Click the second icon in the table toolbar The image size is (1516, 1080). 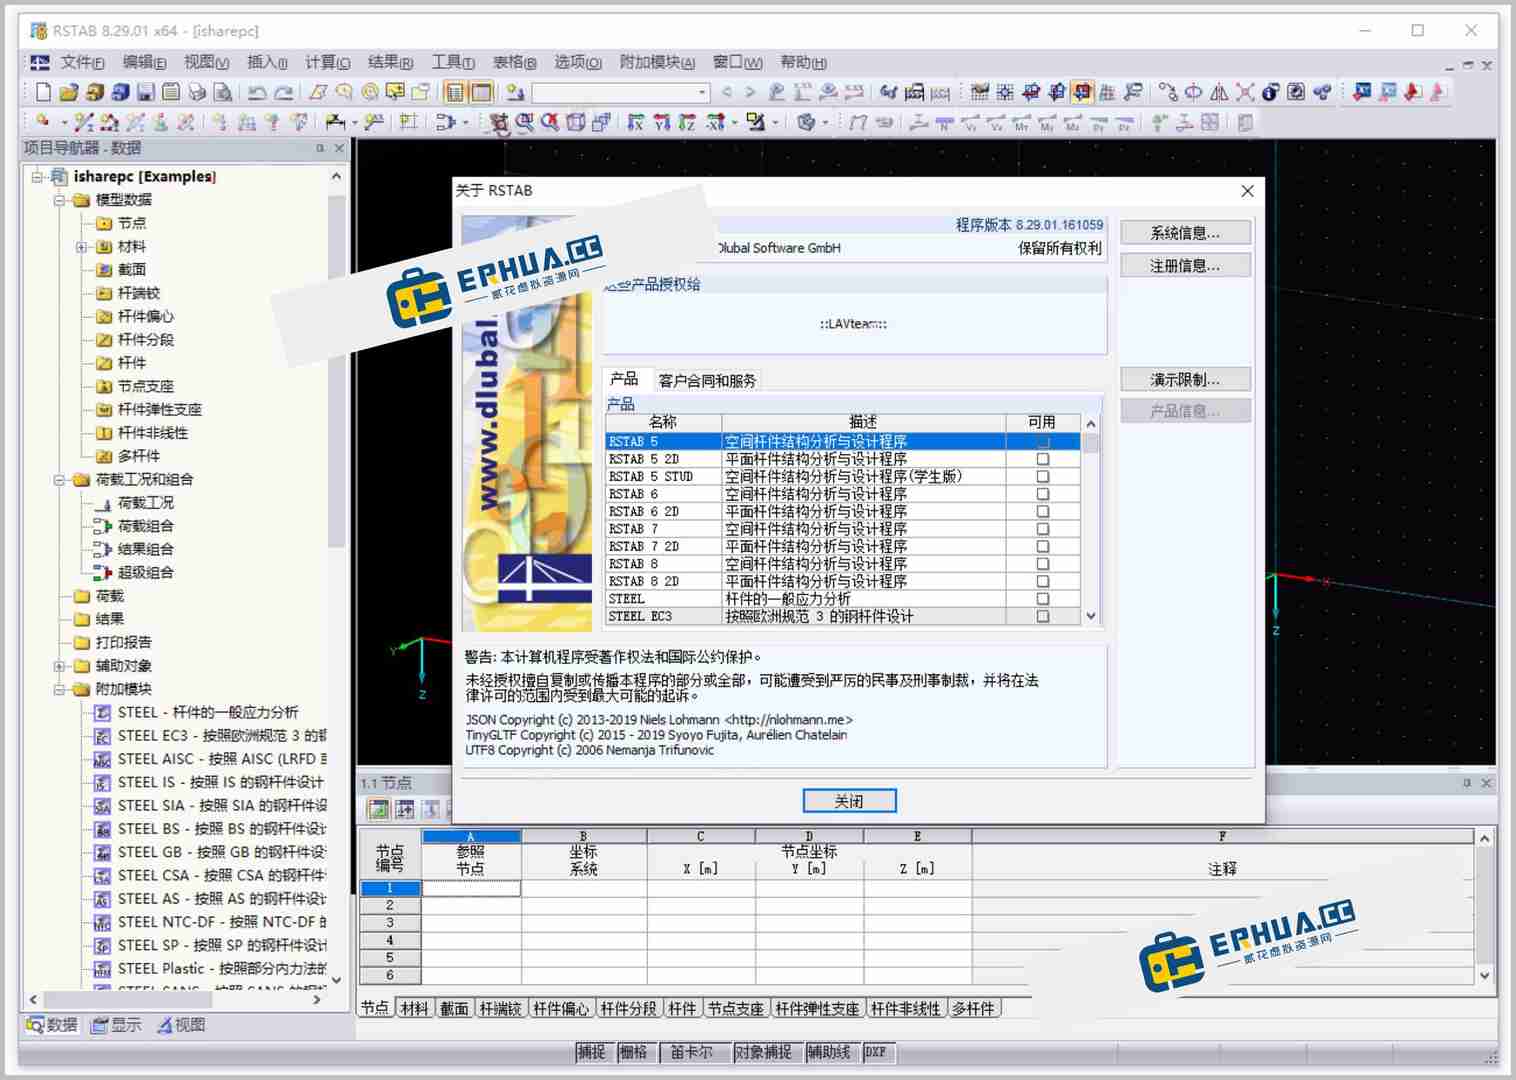point(405,809)
